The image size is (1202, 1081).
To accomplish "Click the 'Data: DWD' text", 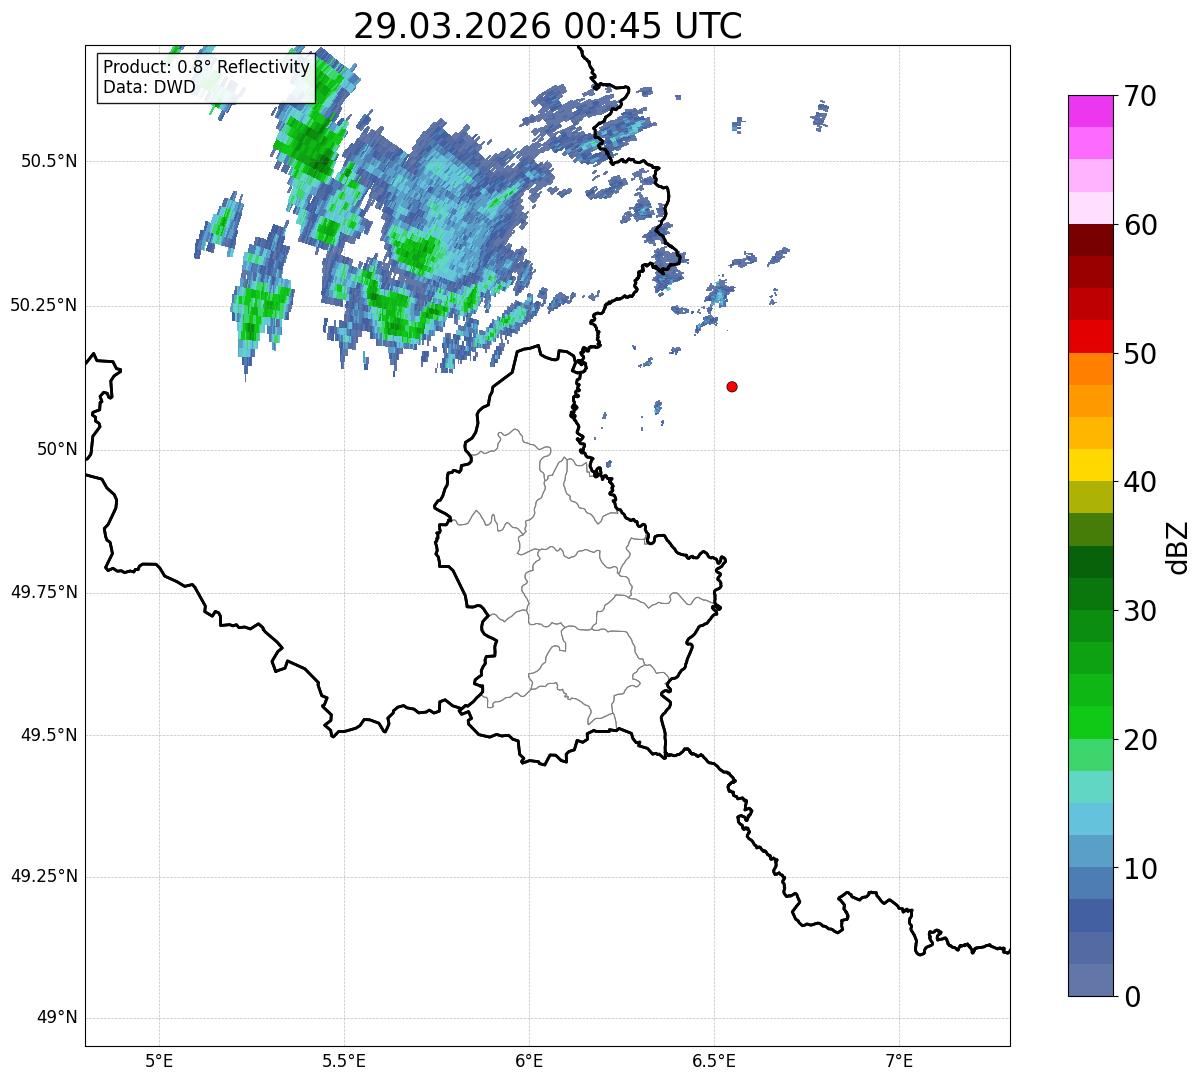I will (149, 87).
